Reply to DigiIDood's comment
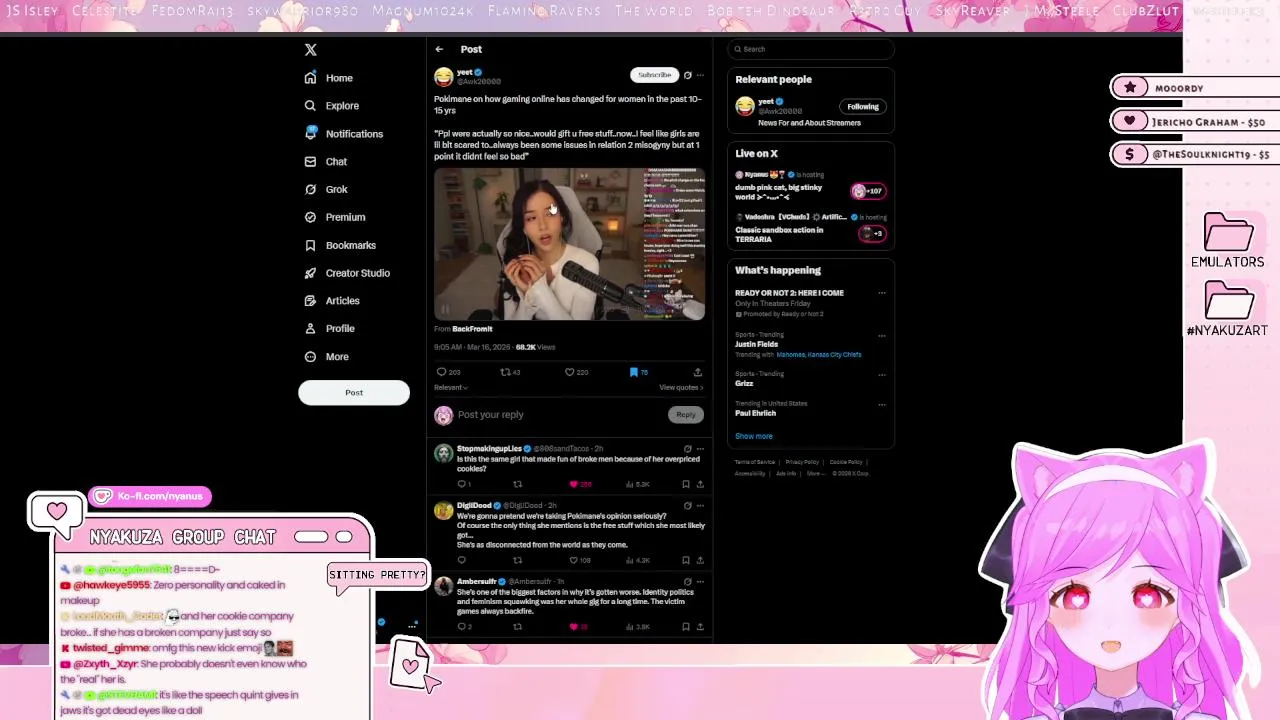This screenshot has width=1280, height=720. (x=461, y=560)
